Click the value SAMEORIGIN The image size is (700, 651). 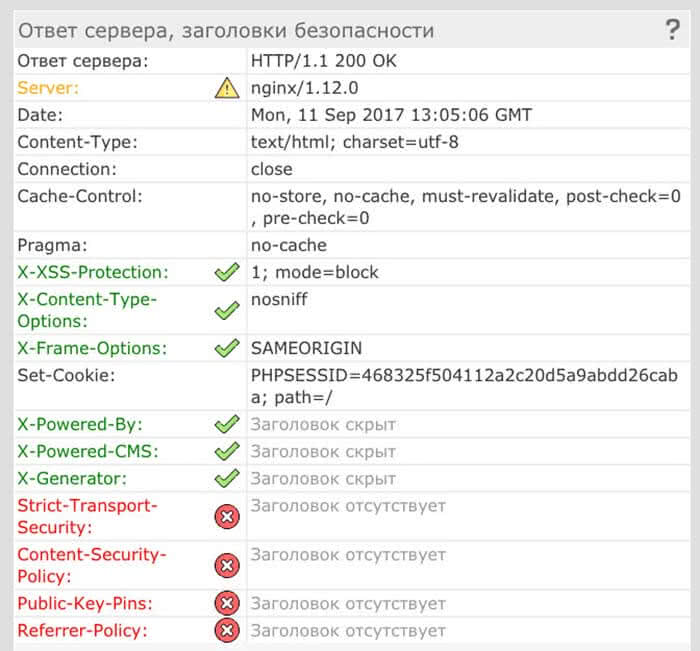click(306, 348)
